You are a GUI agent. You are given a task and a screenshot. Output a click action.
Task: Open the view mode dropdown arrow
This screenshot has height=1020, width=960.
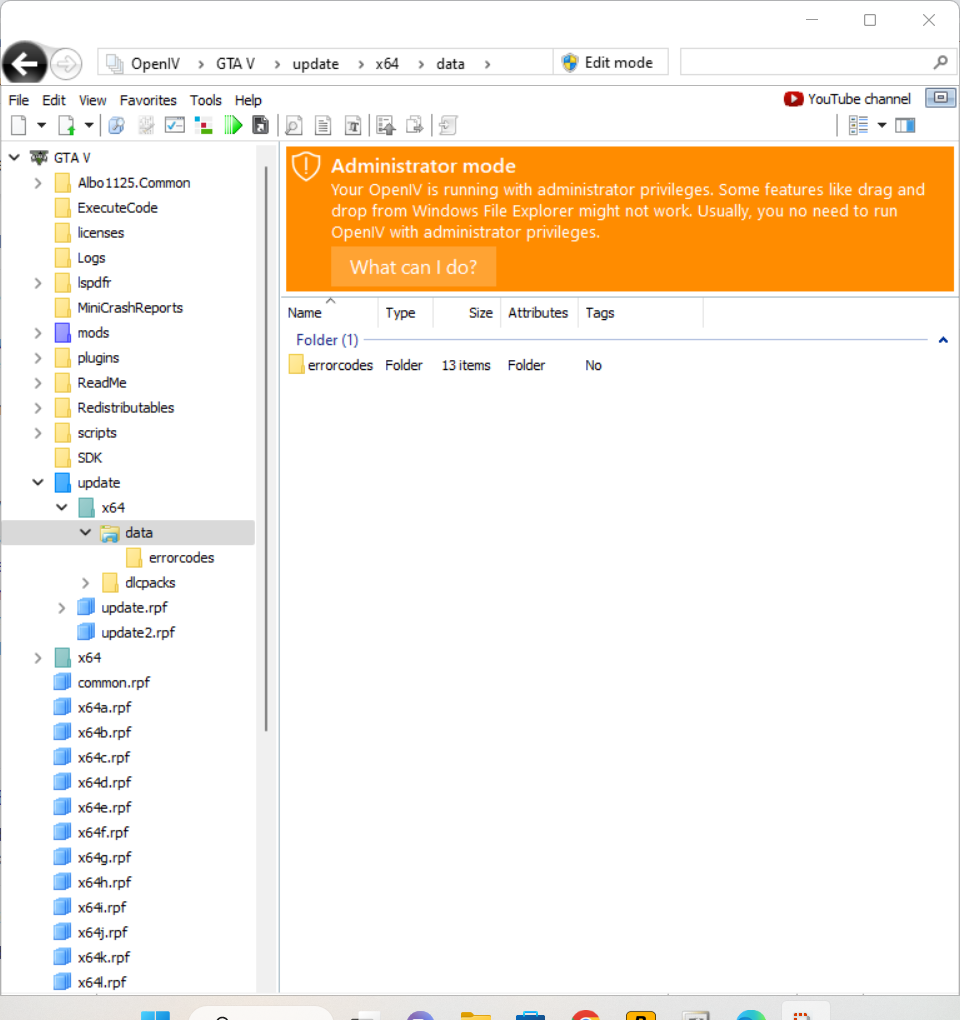coord(882,125)
